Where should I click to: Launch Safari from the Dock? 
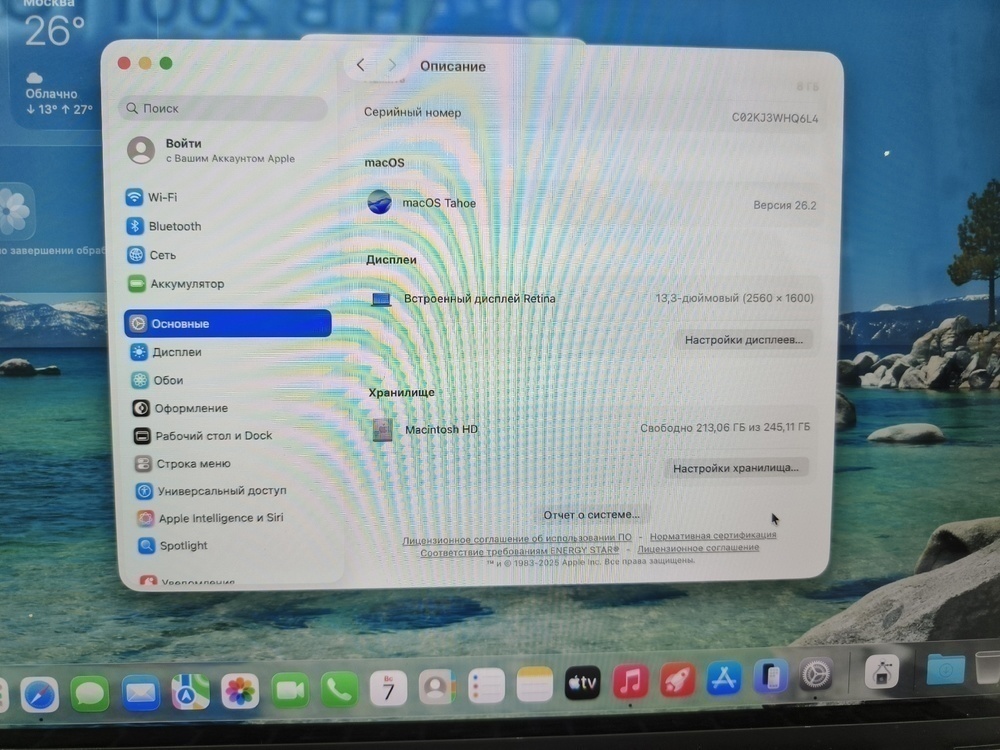coord(40,695)
